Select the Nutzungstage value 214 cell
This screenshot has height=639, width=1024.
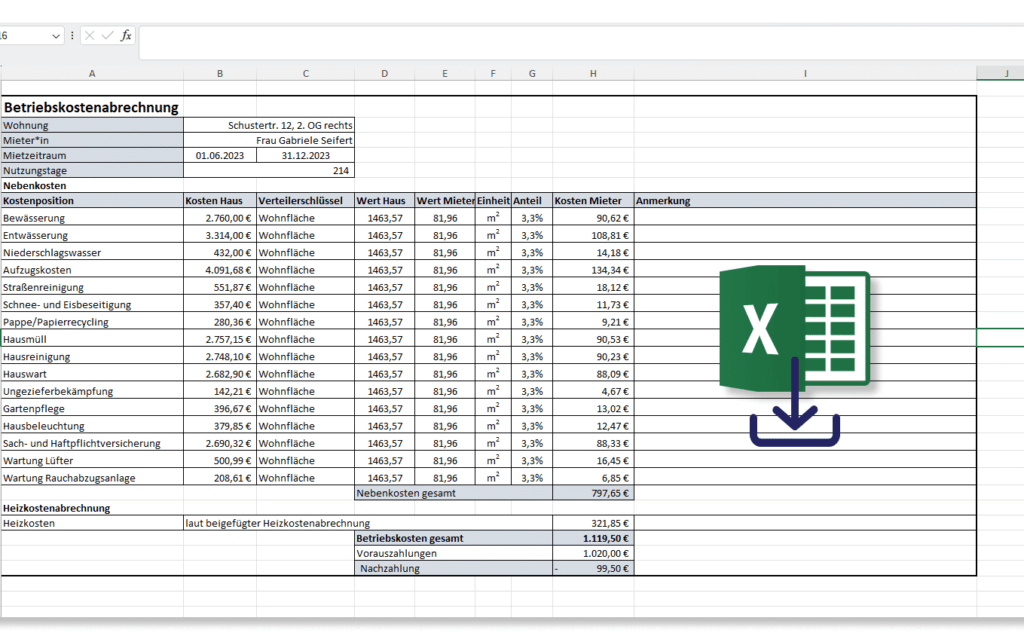tap(305, 171)
